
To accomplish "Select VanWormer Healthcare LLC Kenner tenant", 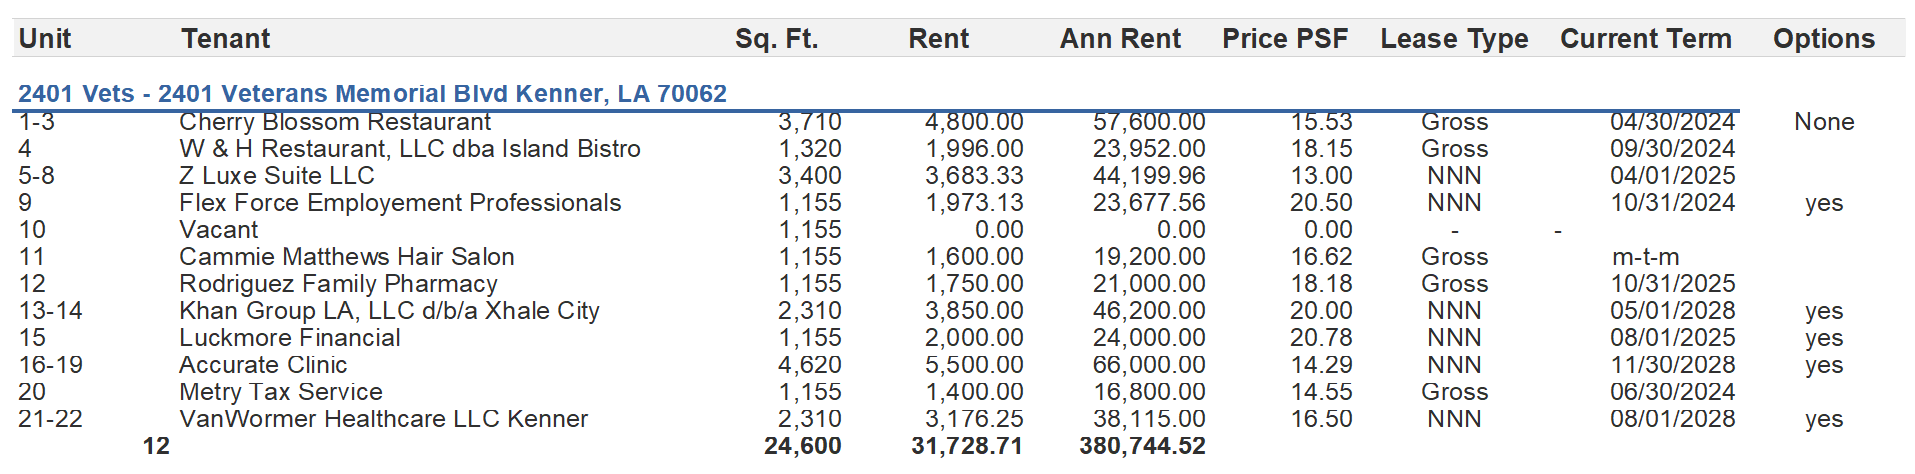I will 383,419.
